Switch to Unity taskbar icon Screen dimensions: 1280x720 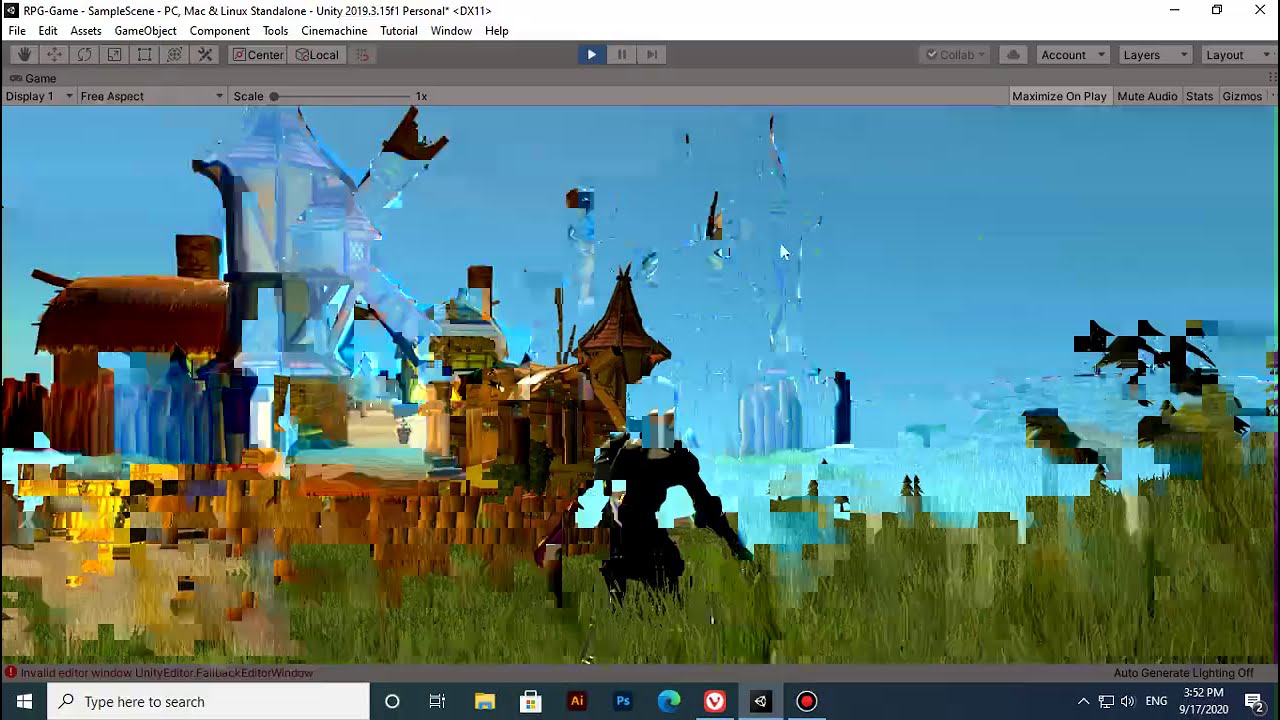[x=760, y=702]
